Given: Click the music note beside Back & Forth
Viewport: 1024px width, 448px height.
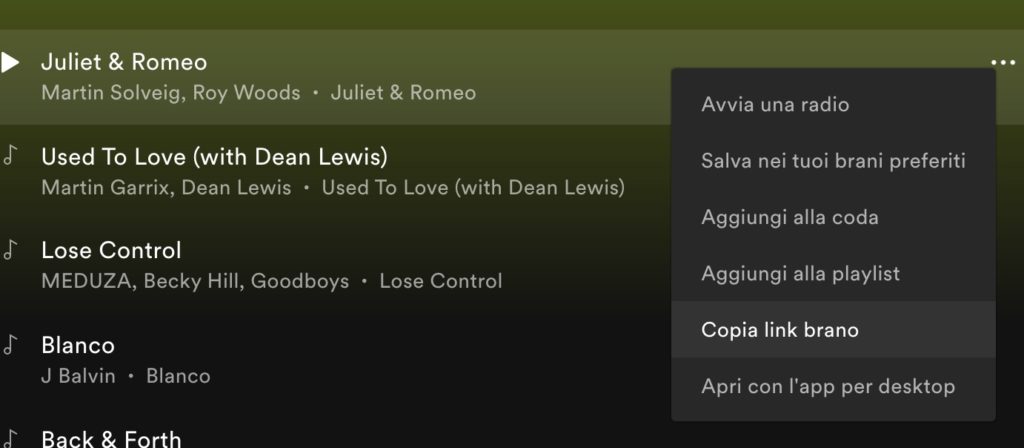Looking at the screenshot, I should pyautogui.click(x=10, y=439).
